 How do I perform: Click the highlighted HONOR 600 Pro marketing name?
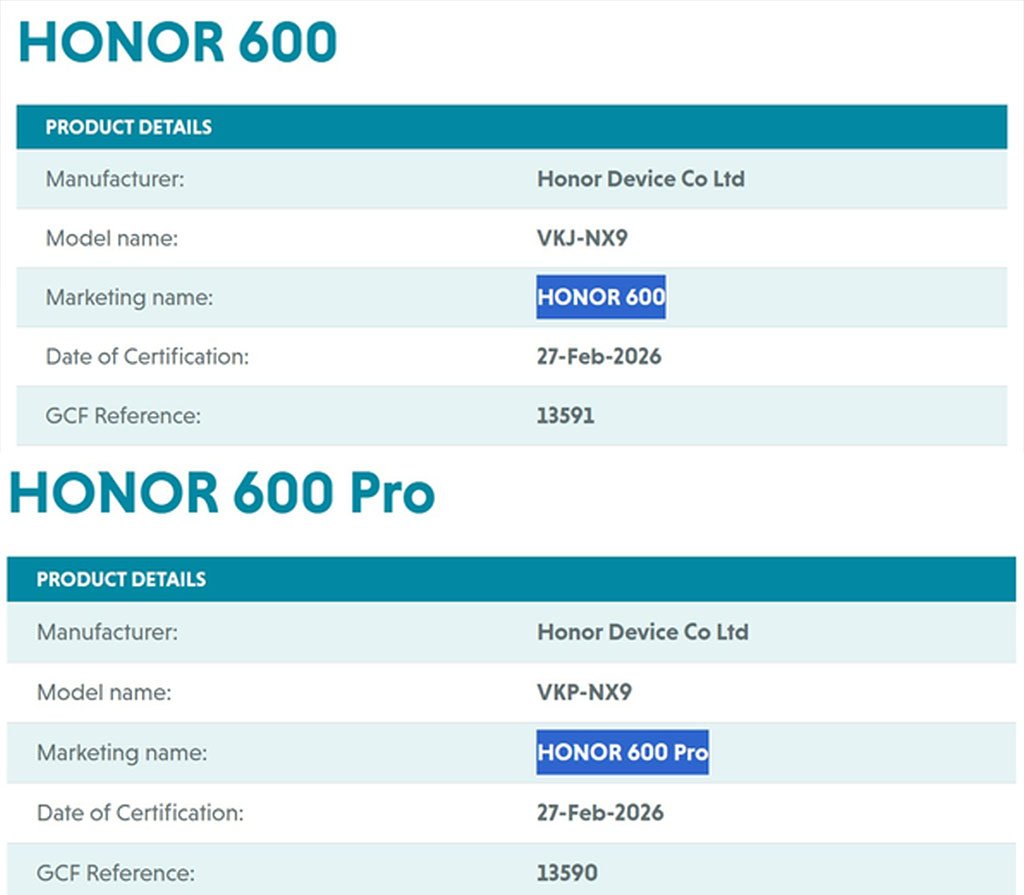[622, 752]
